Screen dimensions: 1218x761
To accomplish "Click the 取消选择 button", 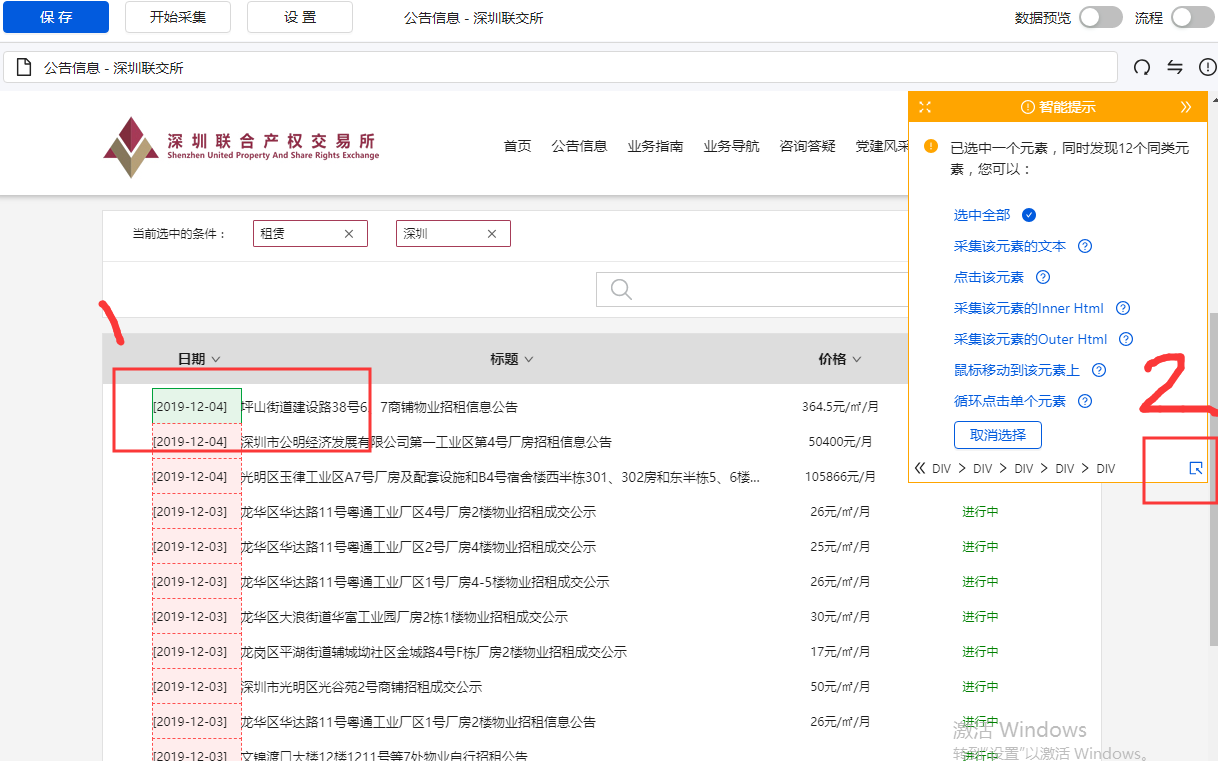I will click(998, 435).
